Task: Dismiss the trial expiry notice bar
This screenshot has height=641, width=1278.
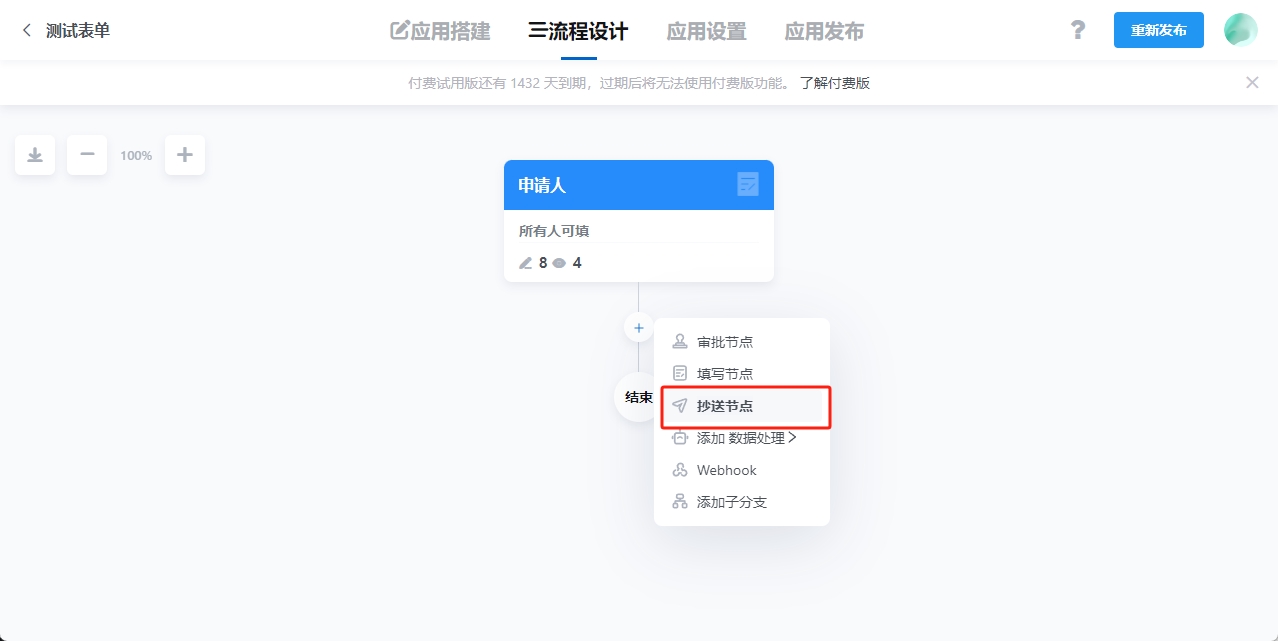Action: 1252,82
